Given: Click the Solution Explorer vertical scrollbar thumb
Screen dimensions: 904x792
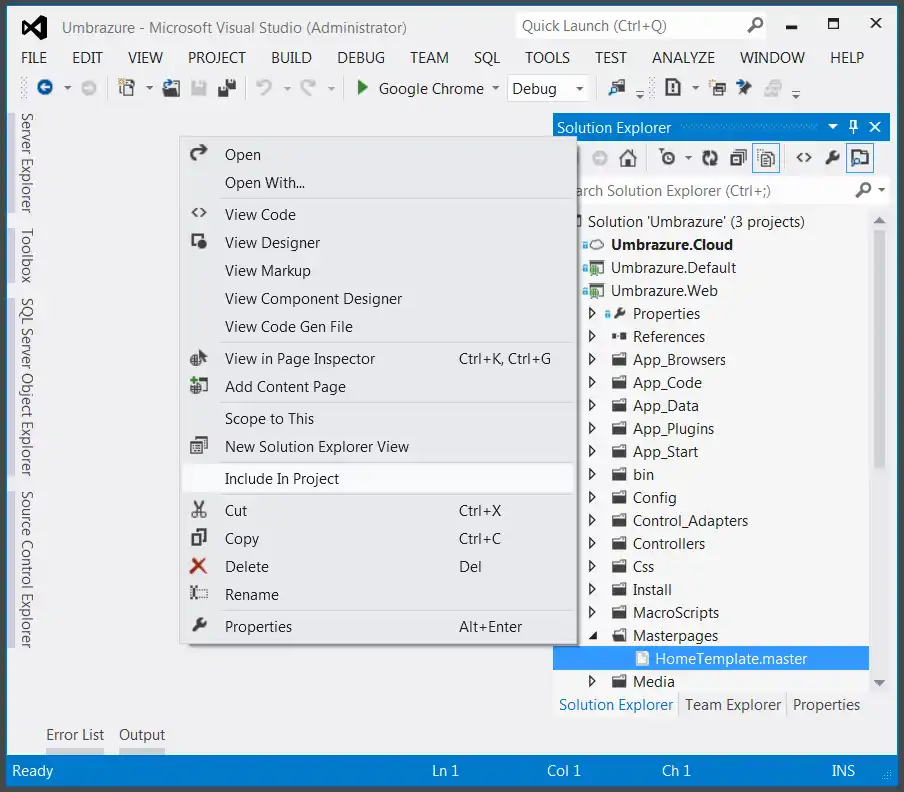Looking at the screenshot, I should (879, 349).
